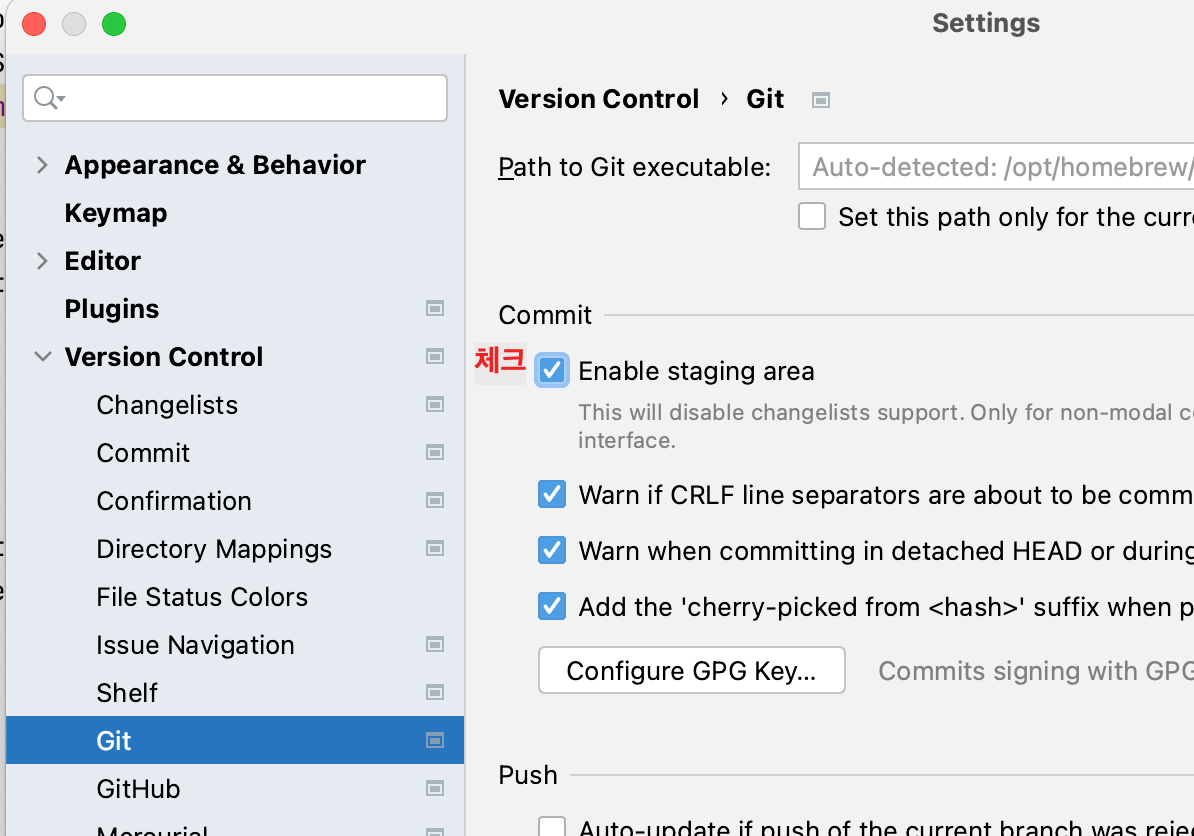Expand Appearance & Behavior section

[x=42, y=165]
